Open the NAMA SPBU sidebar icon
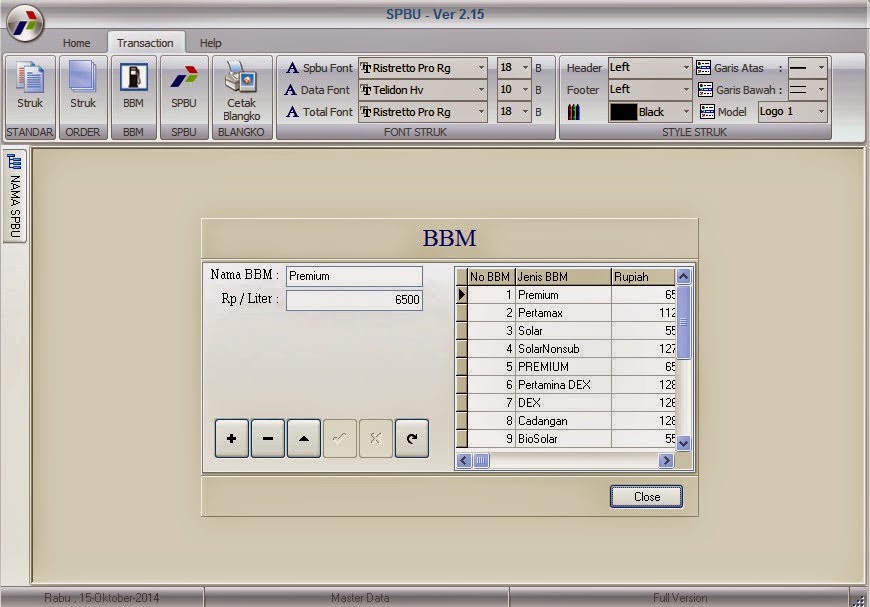This screenshot has height=607, width=870. tap(14, 162)
